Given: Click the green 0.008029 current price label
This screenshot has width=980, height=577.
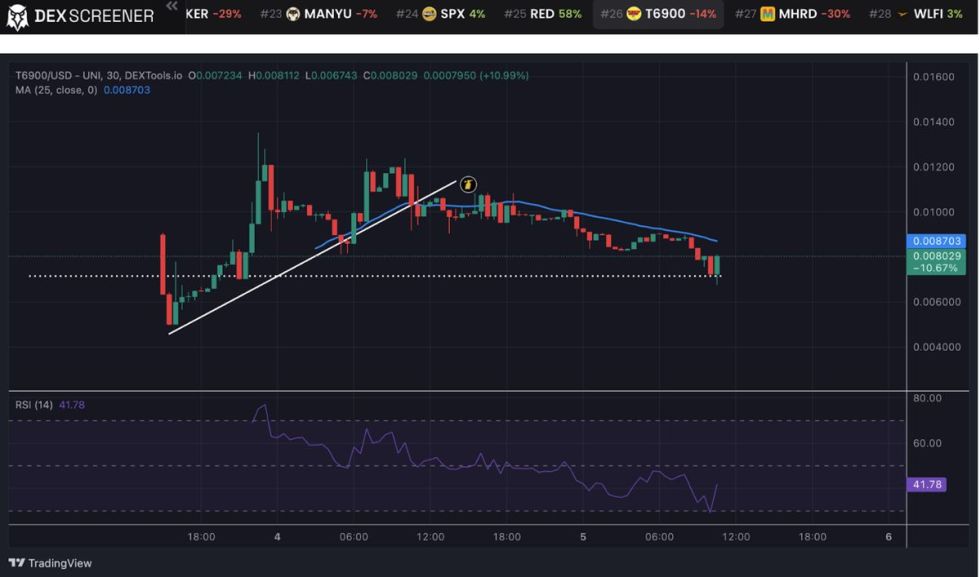Looking at the screenshot, I should [x=936, y=262].
